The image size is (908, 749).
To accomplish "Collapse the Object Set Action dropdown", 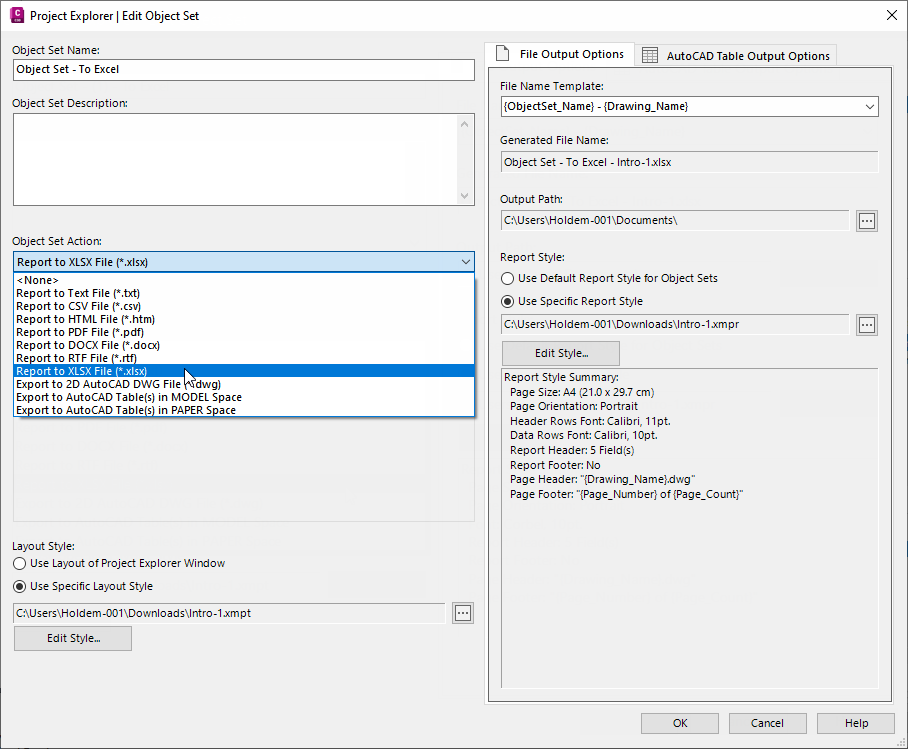I will pos(466,262).
